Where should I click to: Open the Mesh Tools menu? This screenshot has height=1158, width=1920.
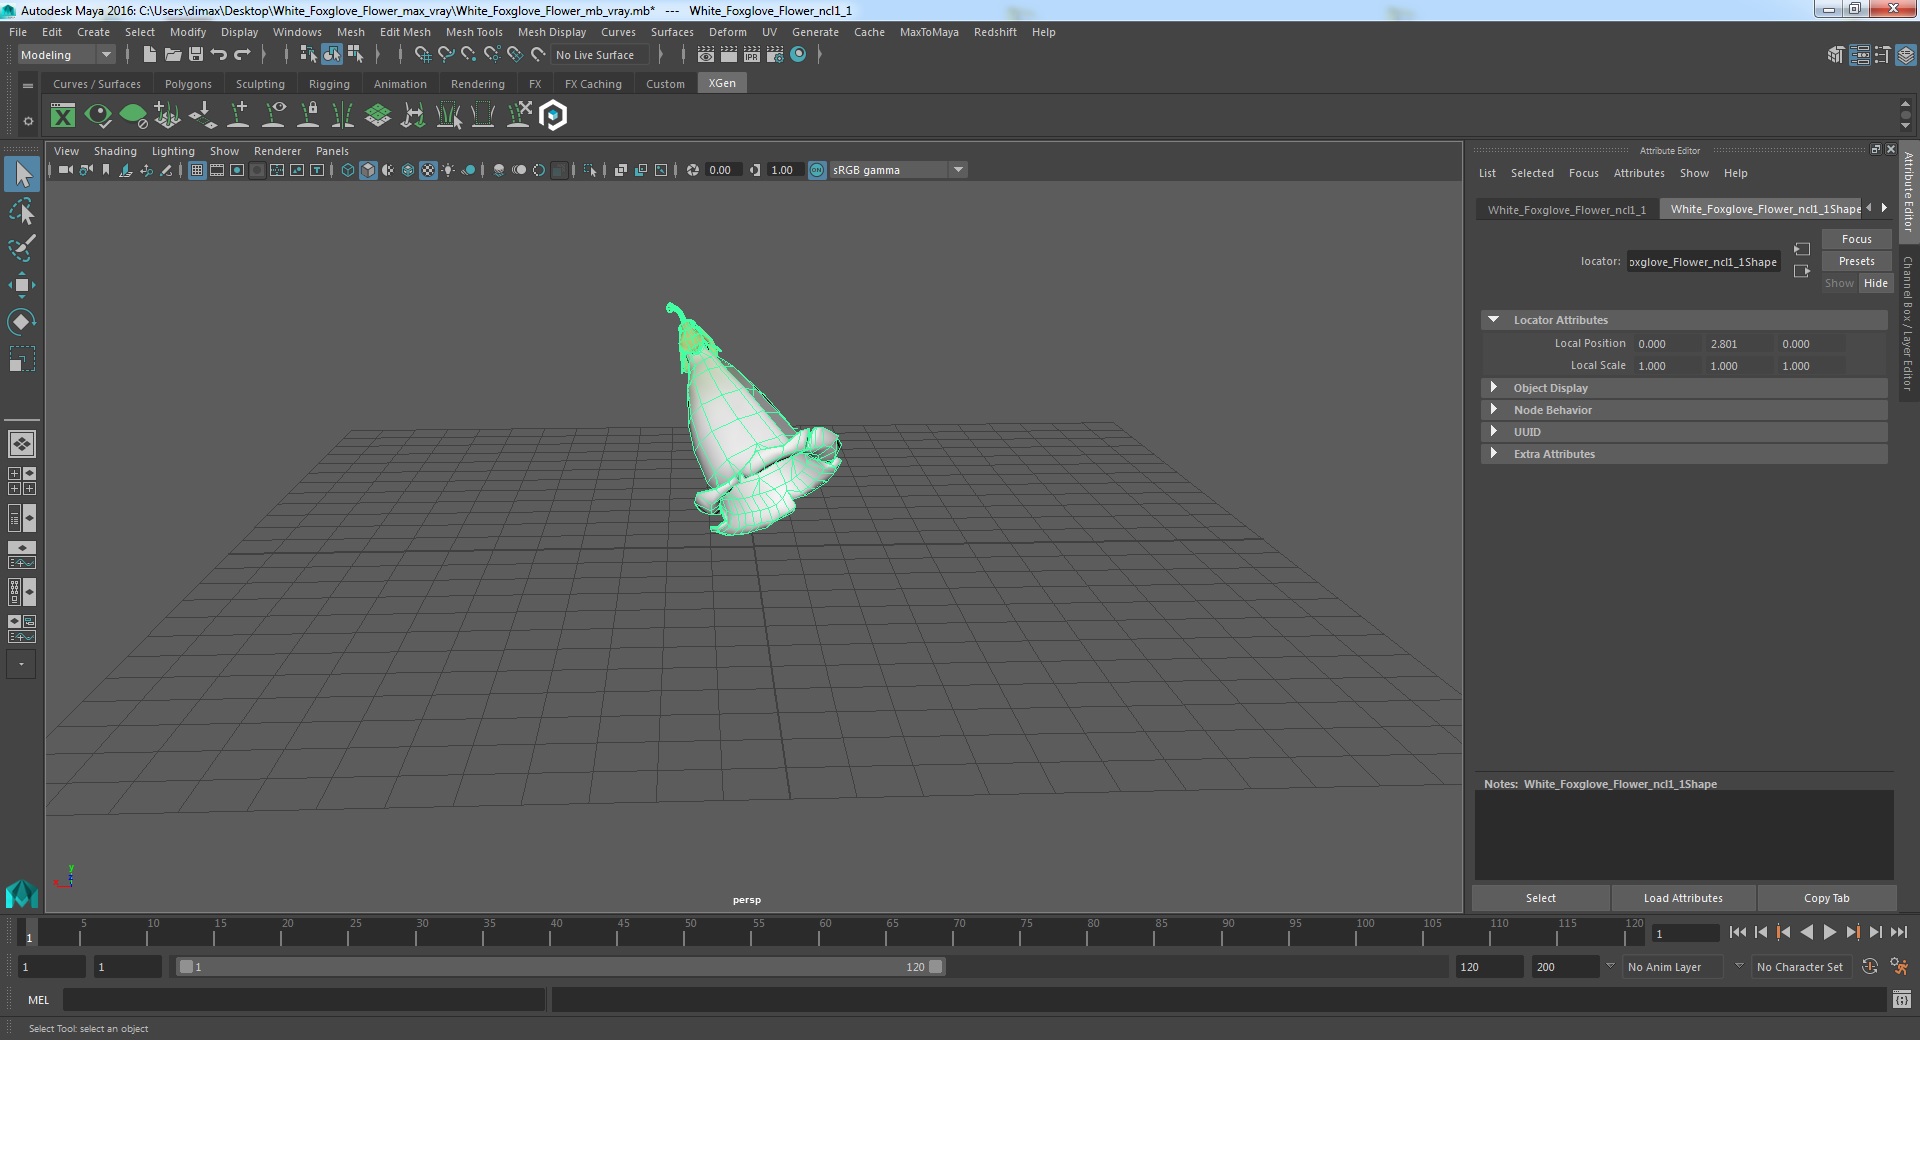coord(474,32)
